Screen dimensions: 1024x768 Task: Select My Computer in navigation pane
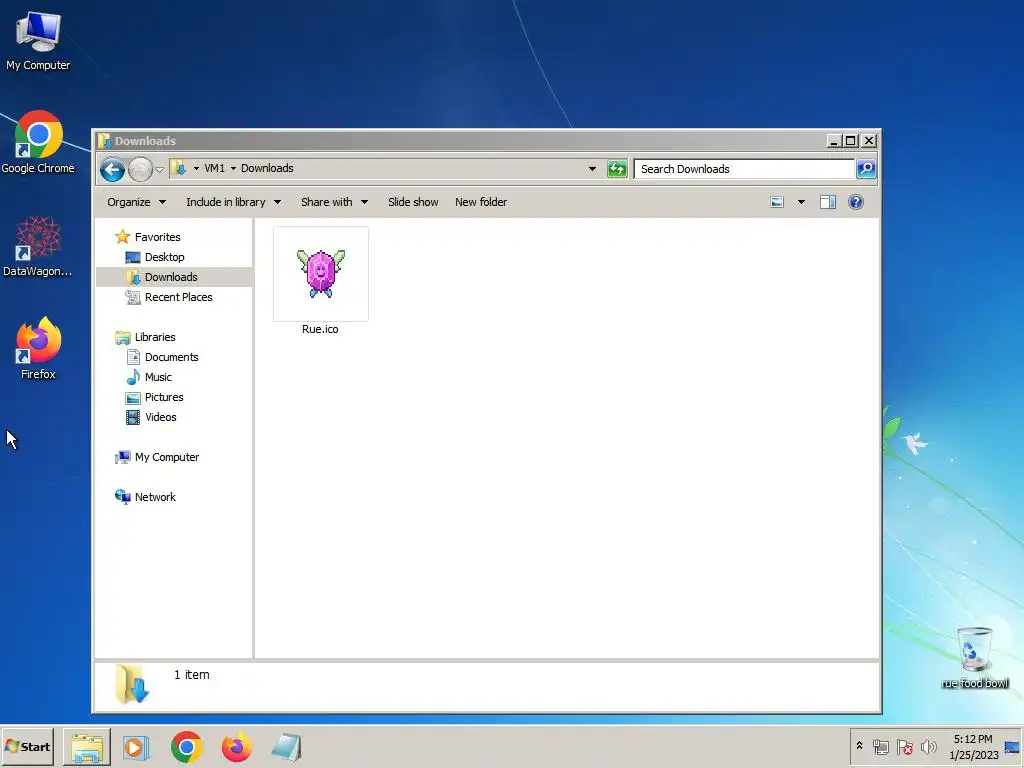click(x=167, y=458)
